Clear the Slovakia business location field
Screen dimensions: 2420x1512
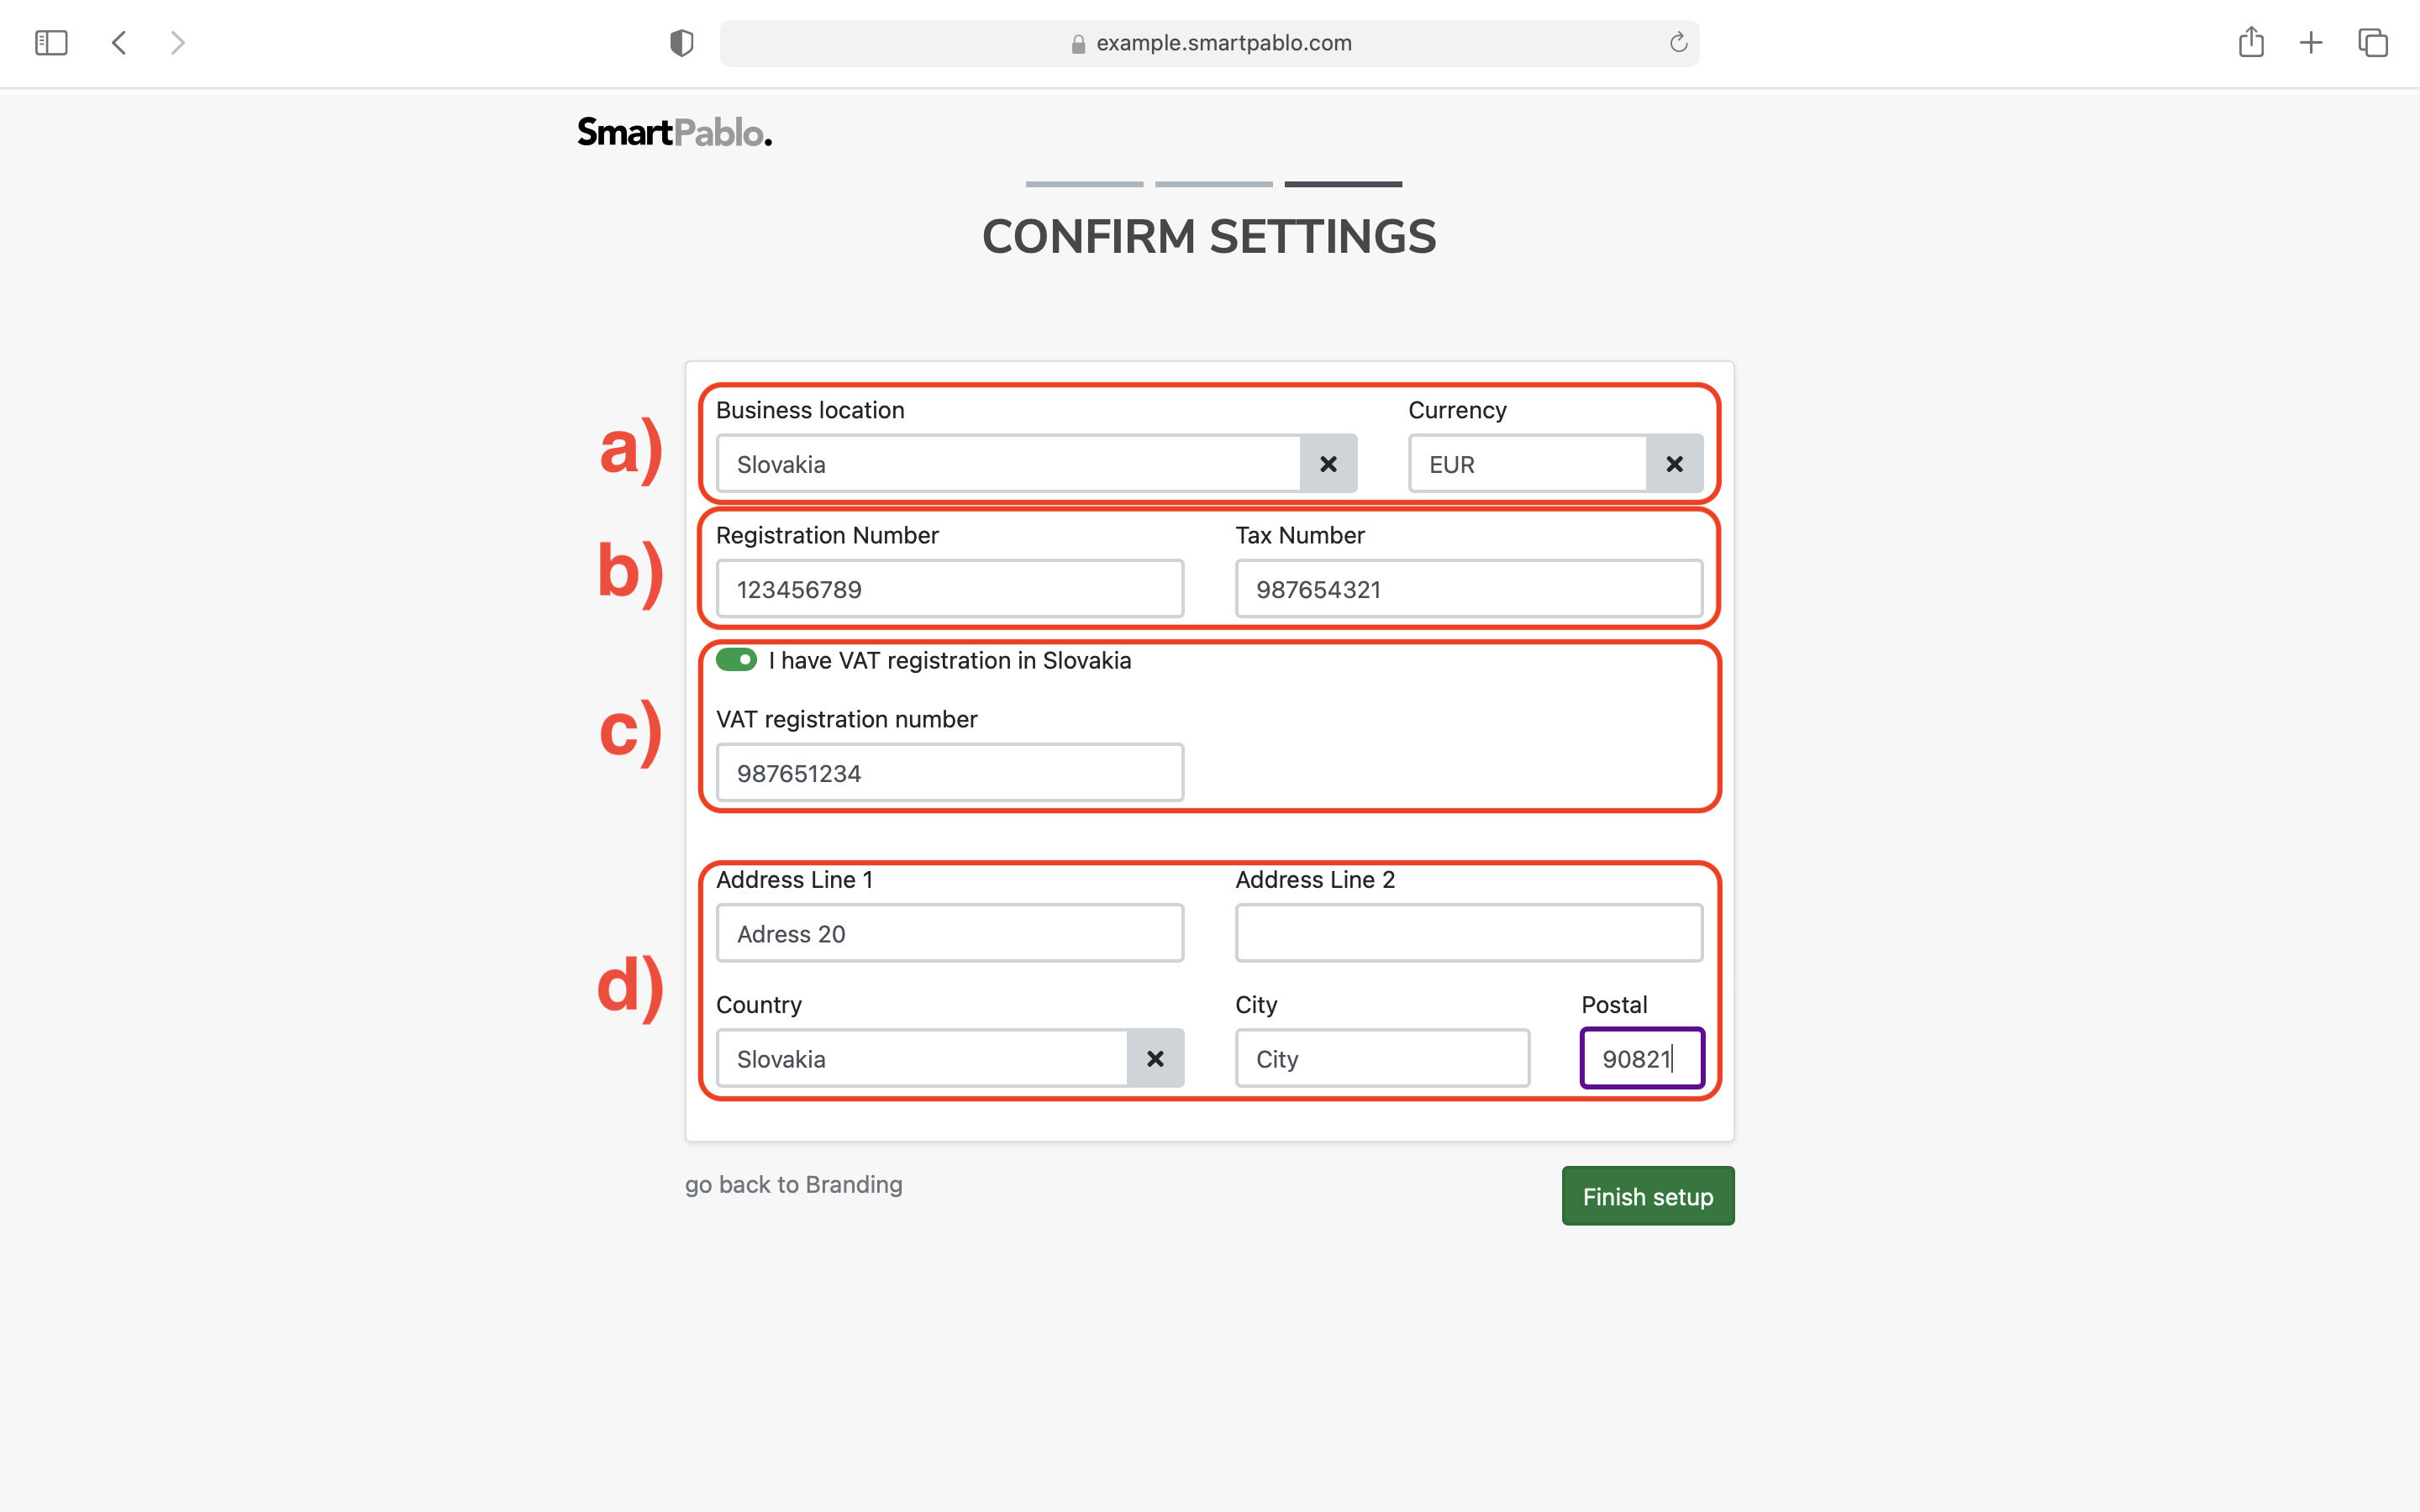1329,464
